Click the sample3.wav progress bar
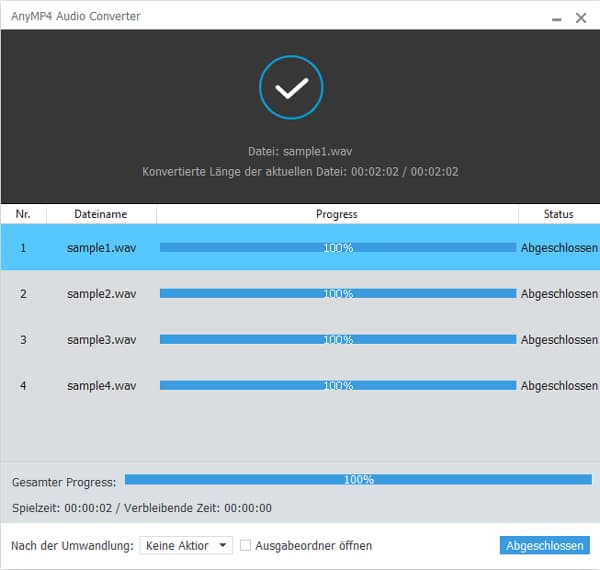 [338, 340]
